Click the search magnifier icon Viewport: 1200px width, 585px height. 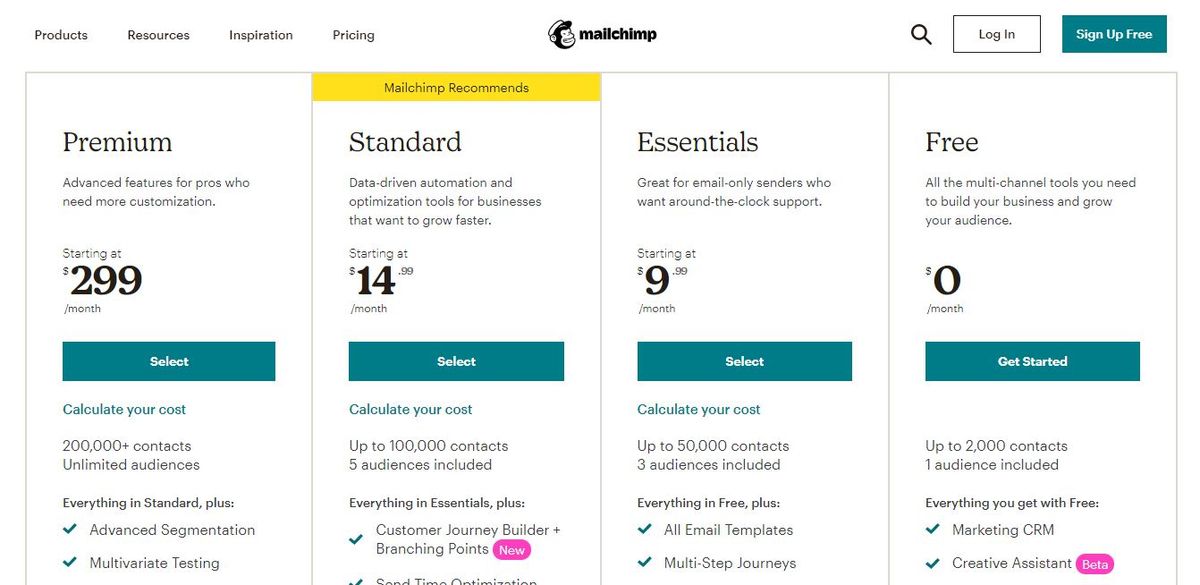(920, 33)
